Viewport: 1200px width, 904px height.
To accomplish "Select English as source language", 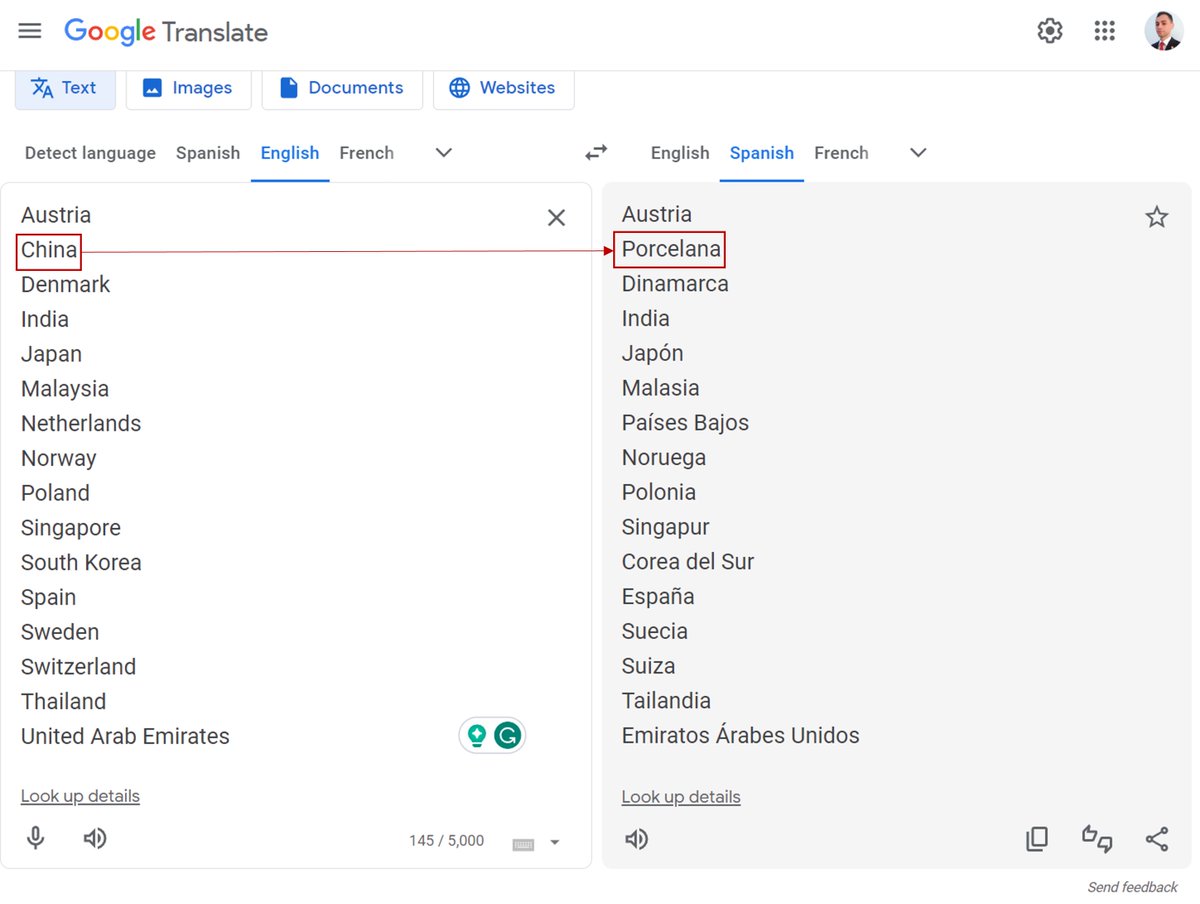I will (x=290, y=153).
